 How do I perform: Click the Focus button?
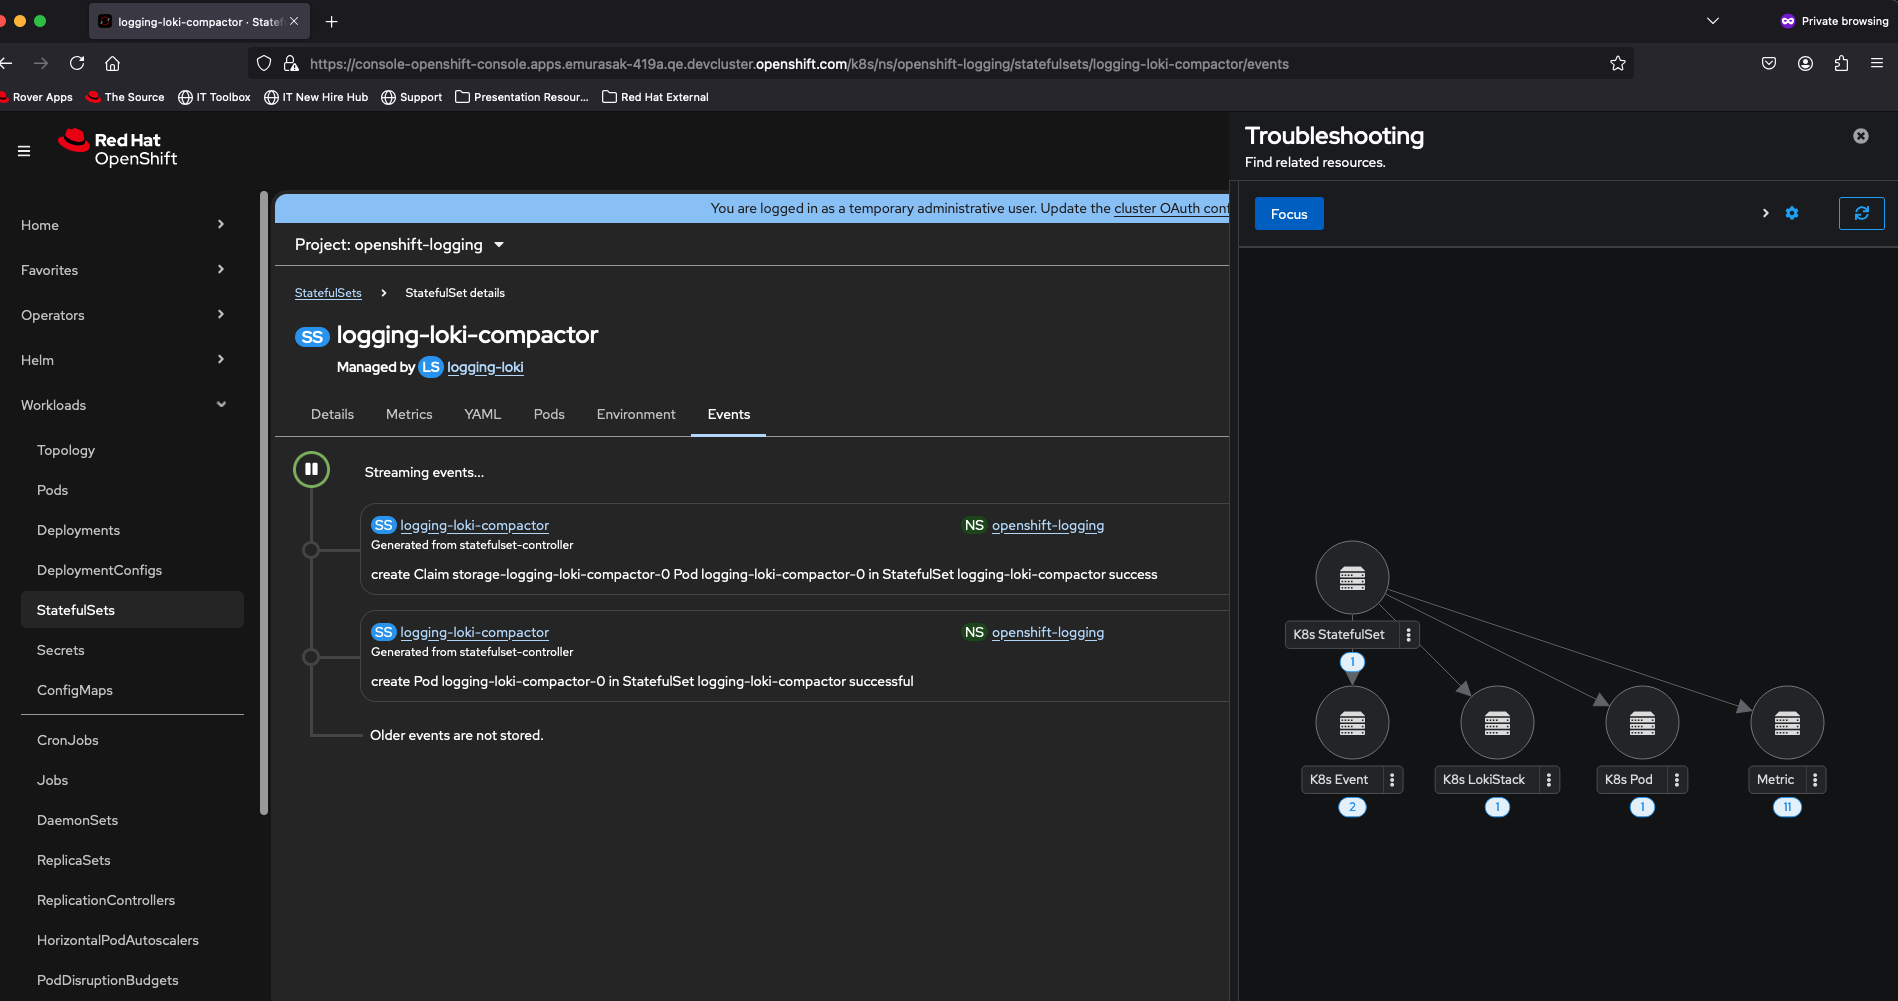tap(1289, 214)
